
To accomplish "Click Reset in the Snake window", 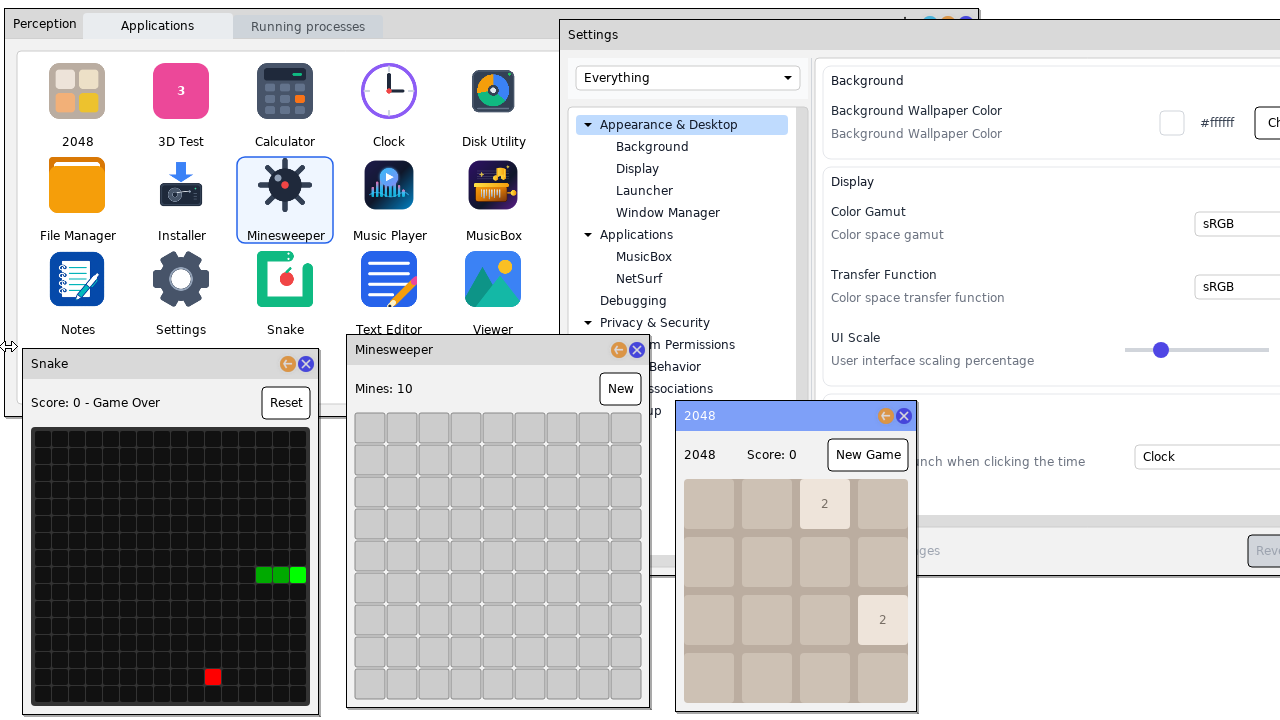I will 286,403.
